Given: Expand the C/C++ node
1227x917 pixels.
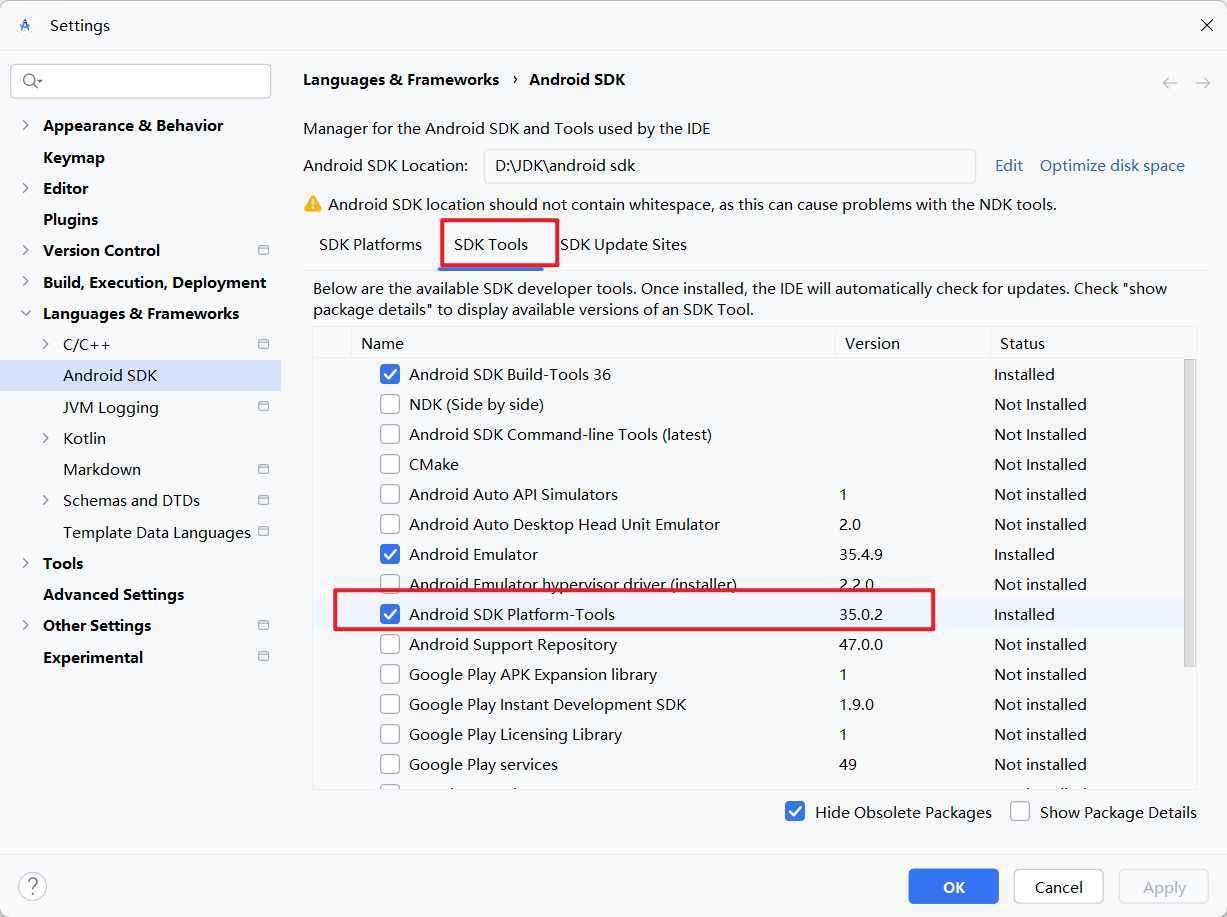Looking at the screenshot, I should [x=45, y=344].
